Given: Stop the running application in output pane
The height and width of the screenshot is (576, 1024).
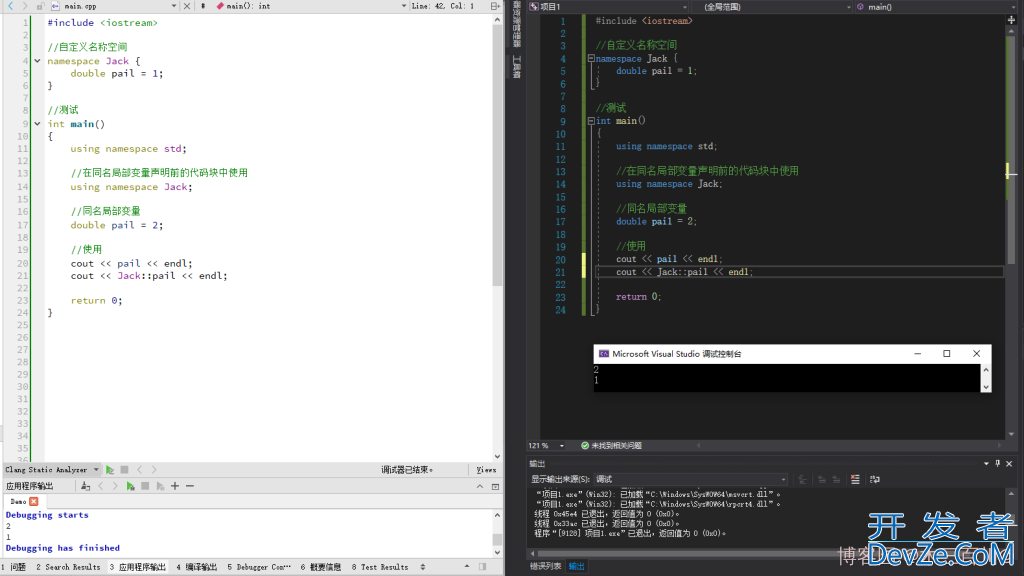Looking at the screenshot, I should [145, 486].
